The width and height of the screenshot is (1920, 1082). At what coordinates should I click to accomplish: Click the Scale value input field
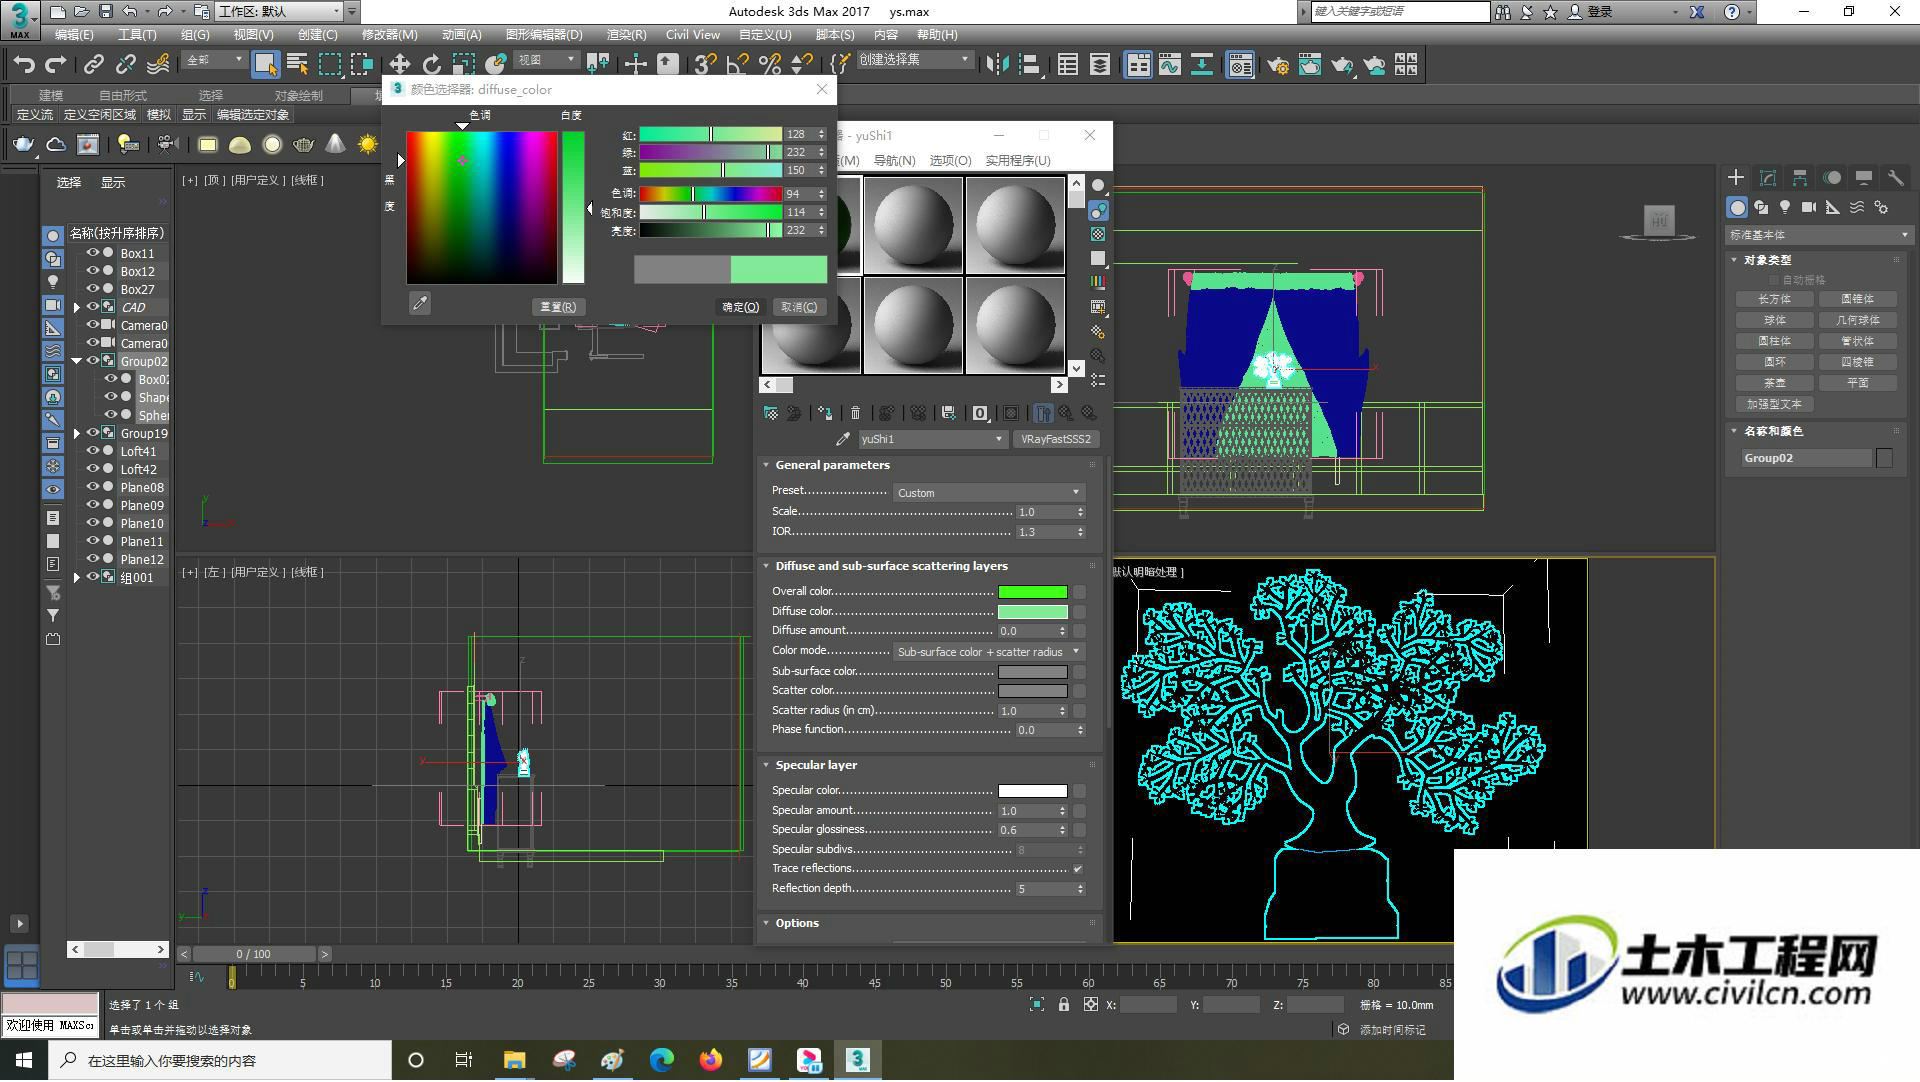tap(1044, 512)
